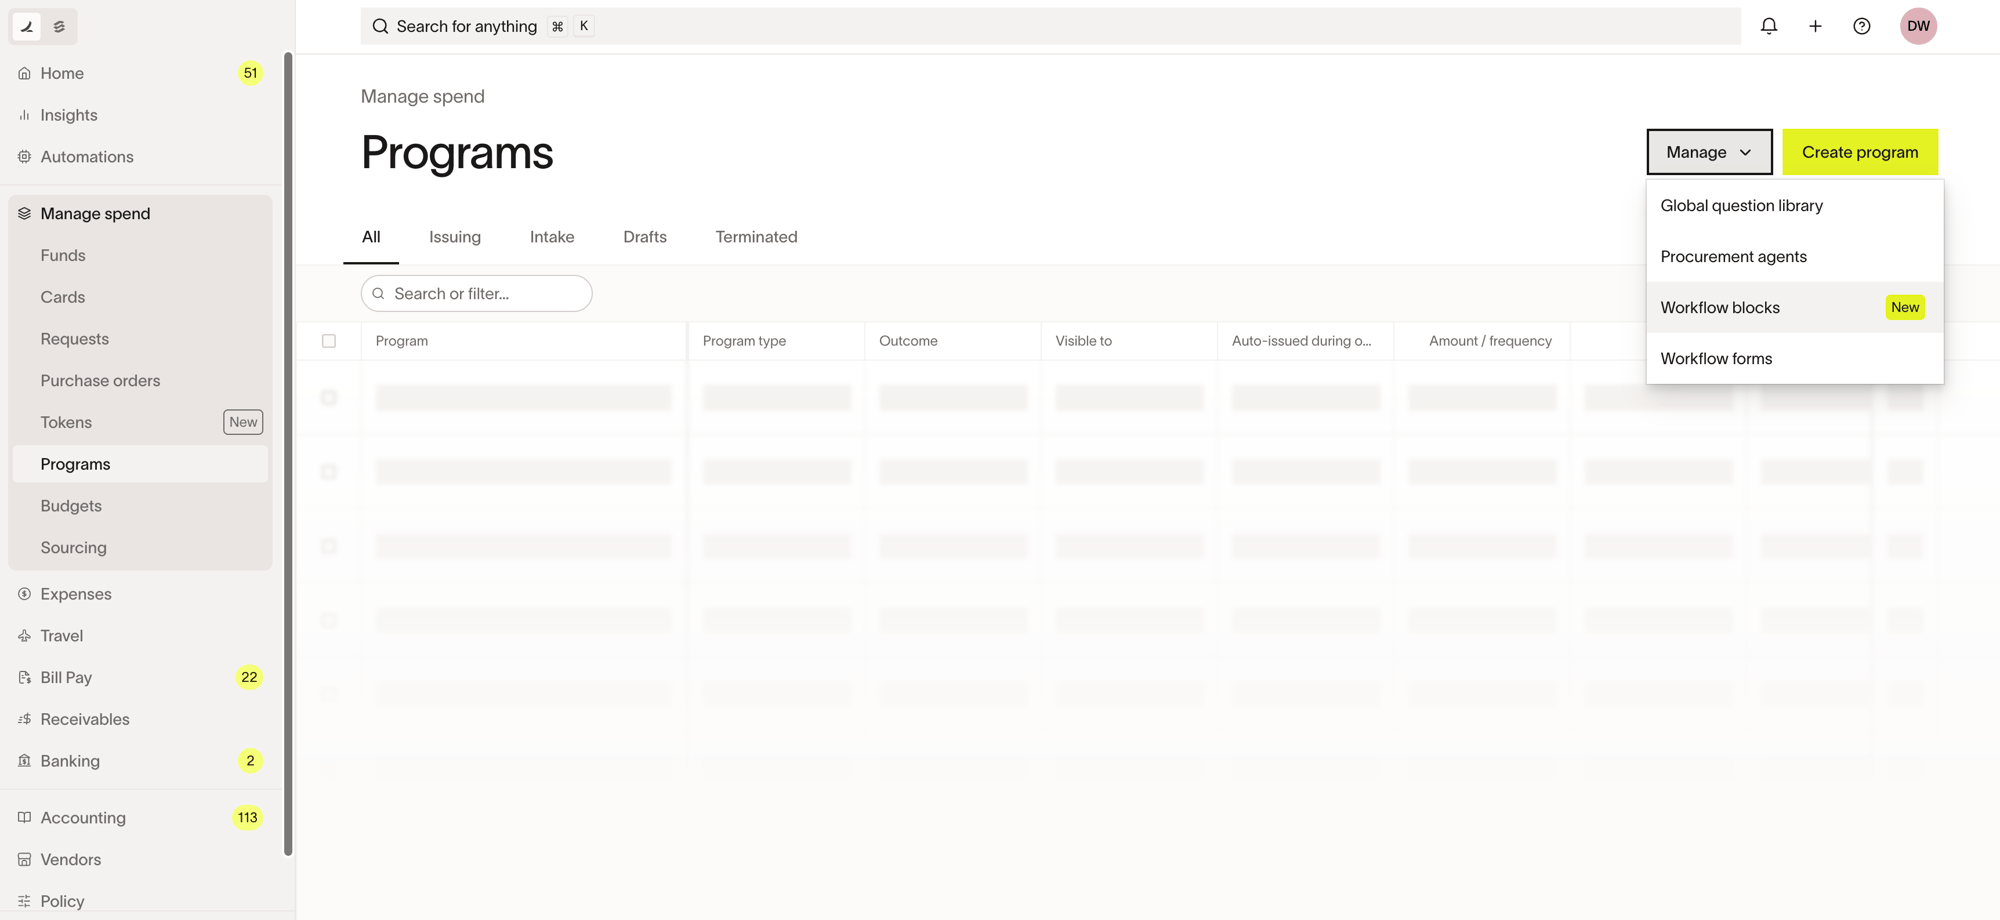The height and width of the screenshot is (920, 2000).
Task: Open the DW user avatar menu
Action: tap(1918, 26)
